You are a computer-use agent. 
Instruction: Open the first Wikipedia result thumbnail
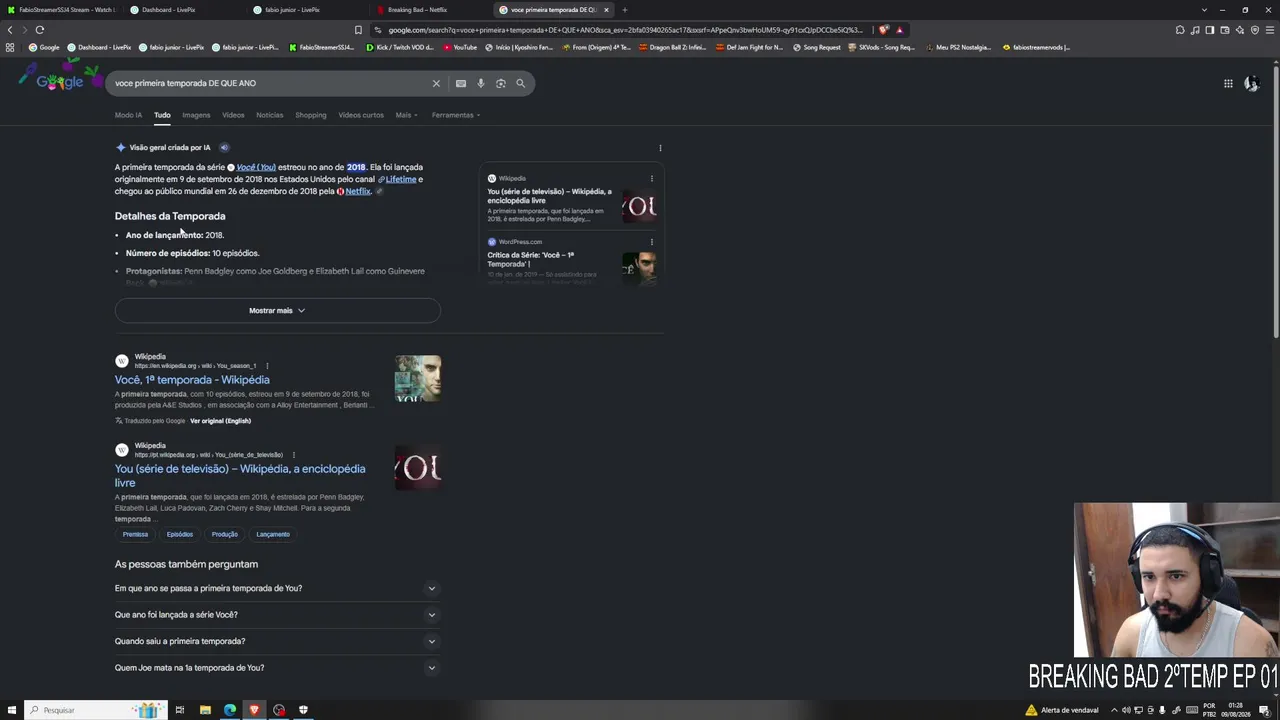(x=418, y=379)
